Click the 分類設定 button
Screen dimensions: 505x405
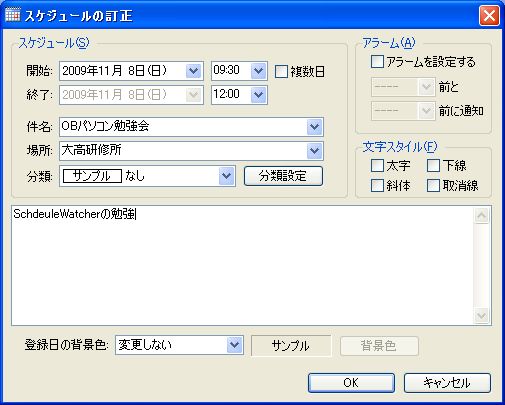coord(283,176)
